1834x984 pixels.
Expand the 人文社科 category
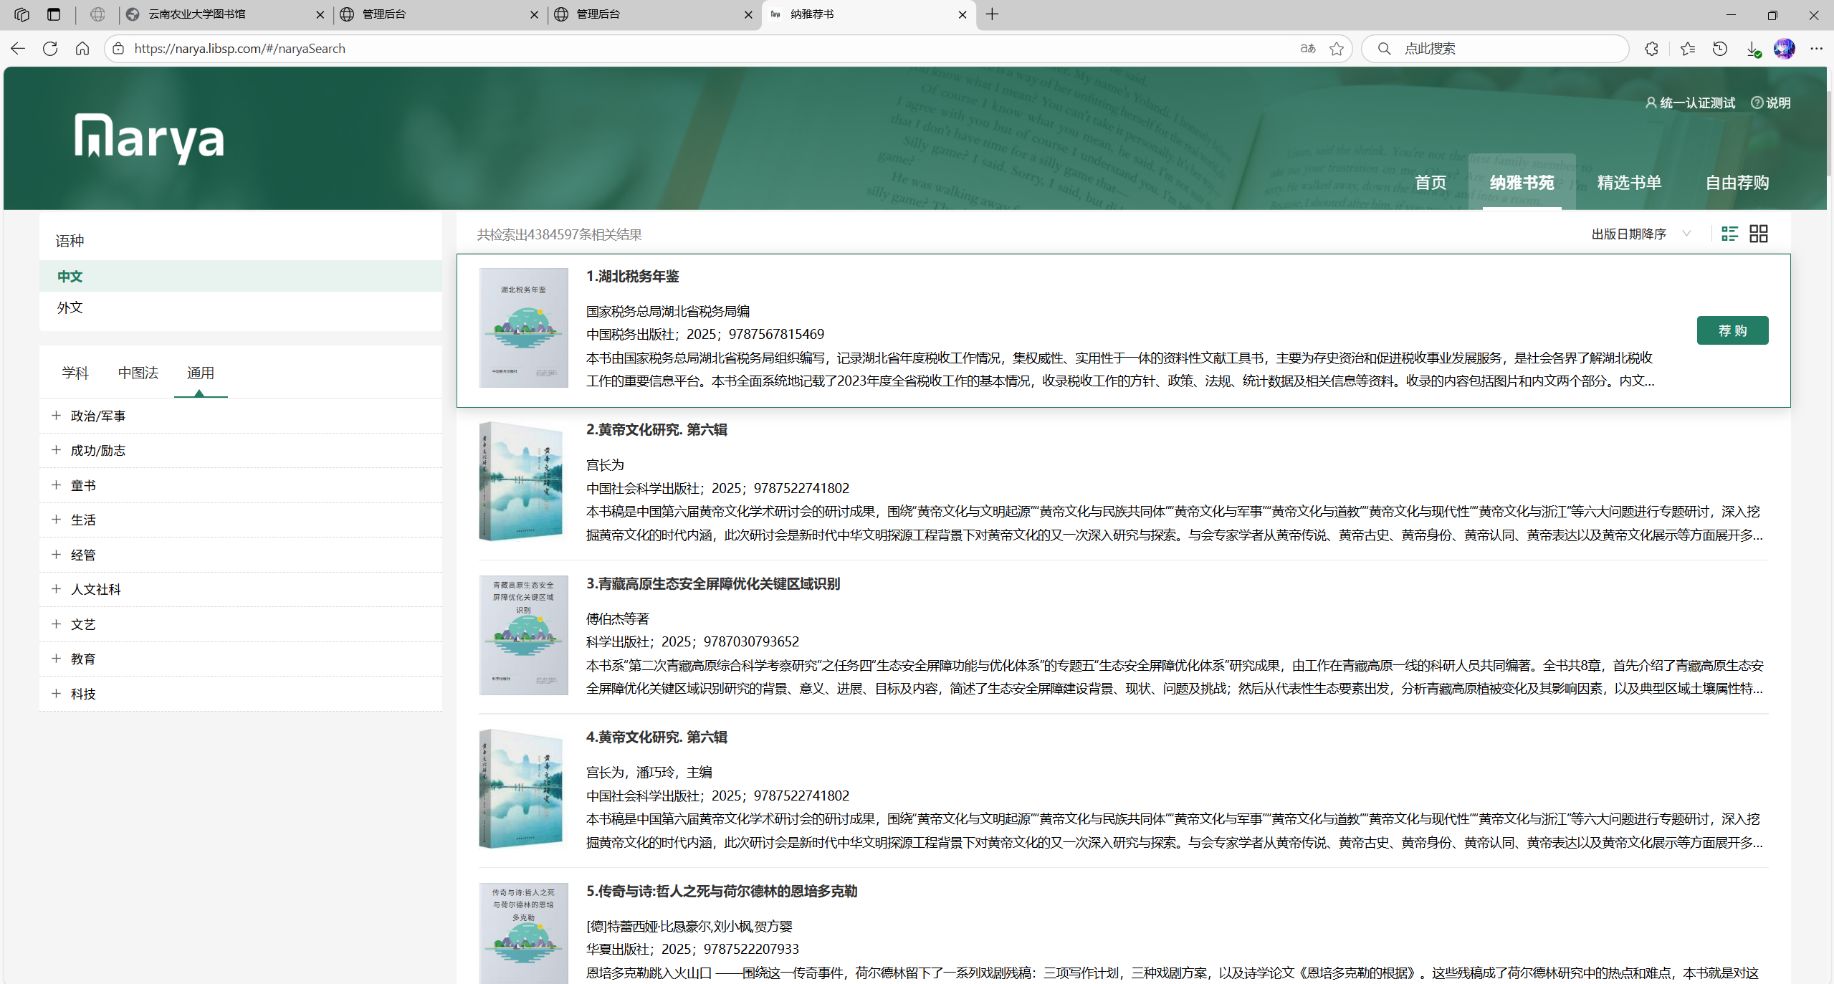[57, 589]
